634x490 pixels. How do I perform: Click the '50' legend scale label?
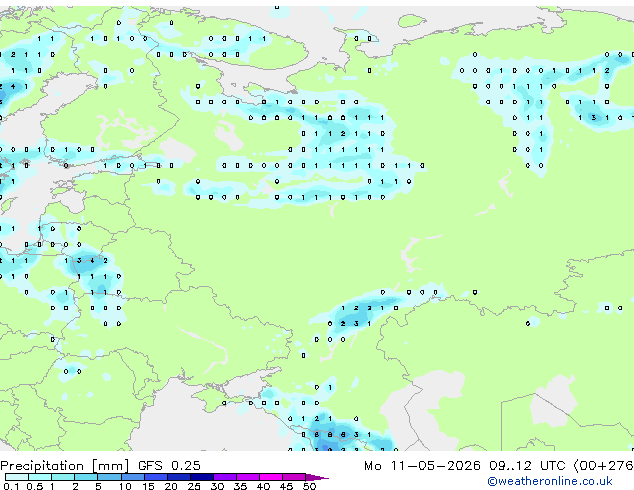(x=310, y=486)
